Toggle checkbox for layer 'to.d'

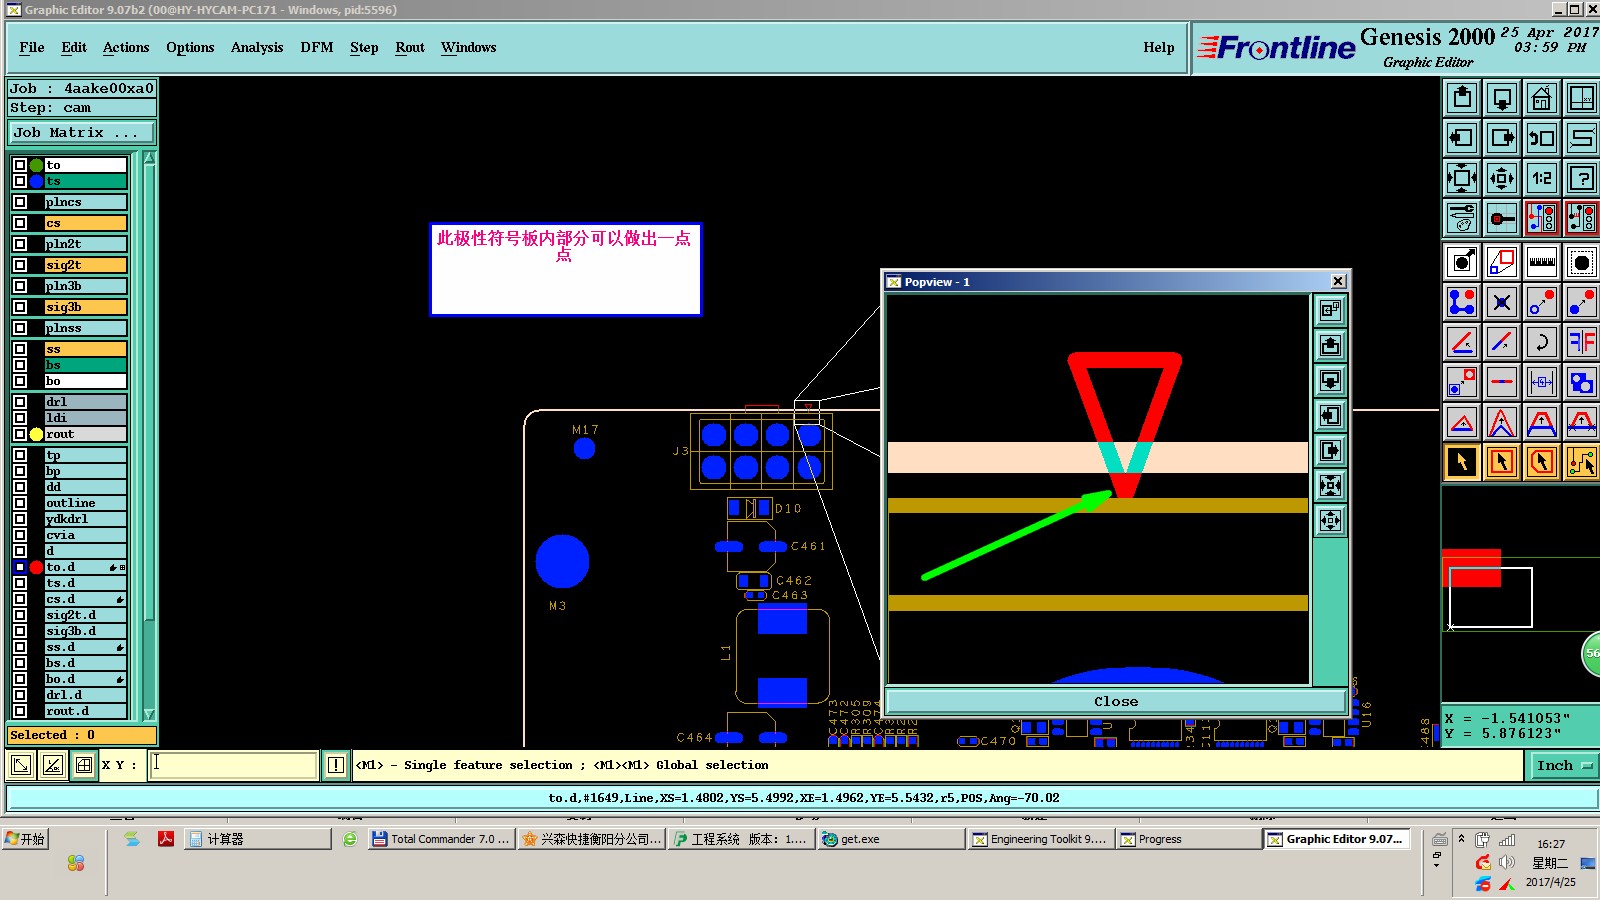[x=20, y=567]
